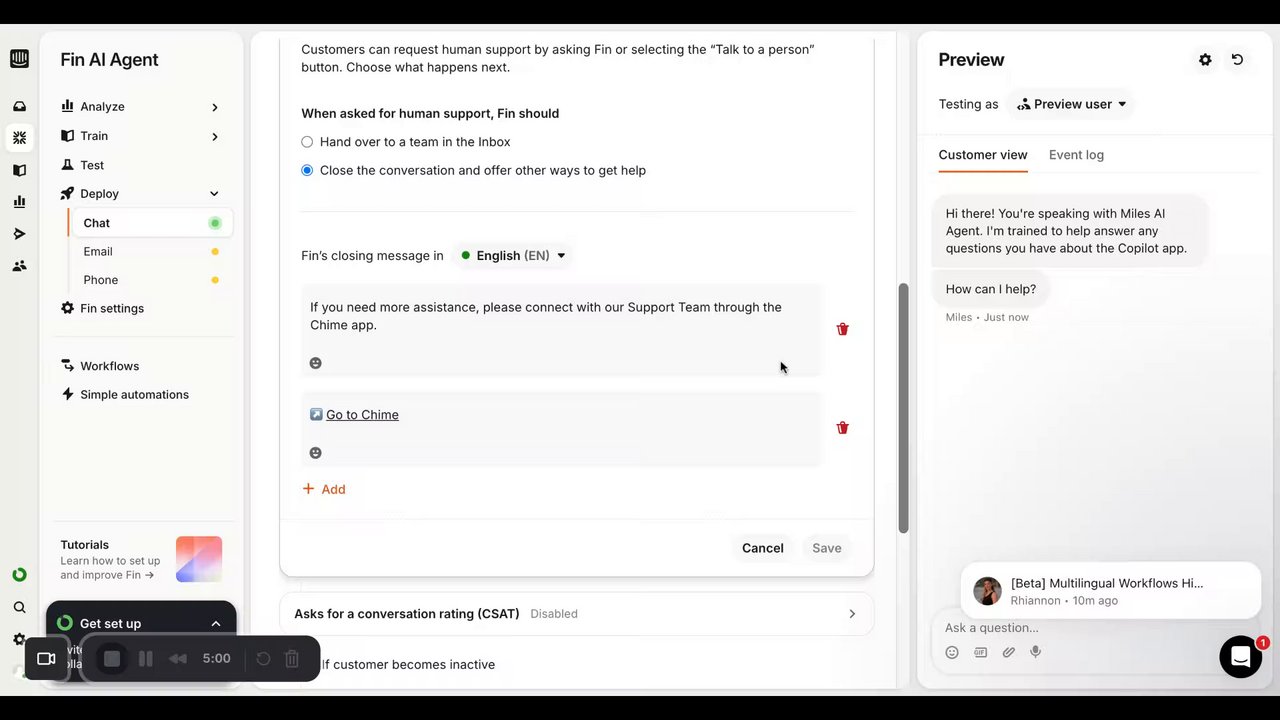
Task: Click Add to insert another message
Action: coord(324,489)
